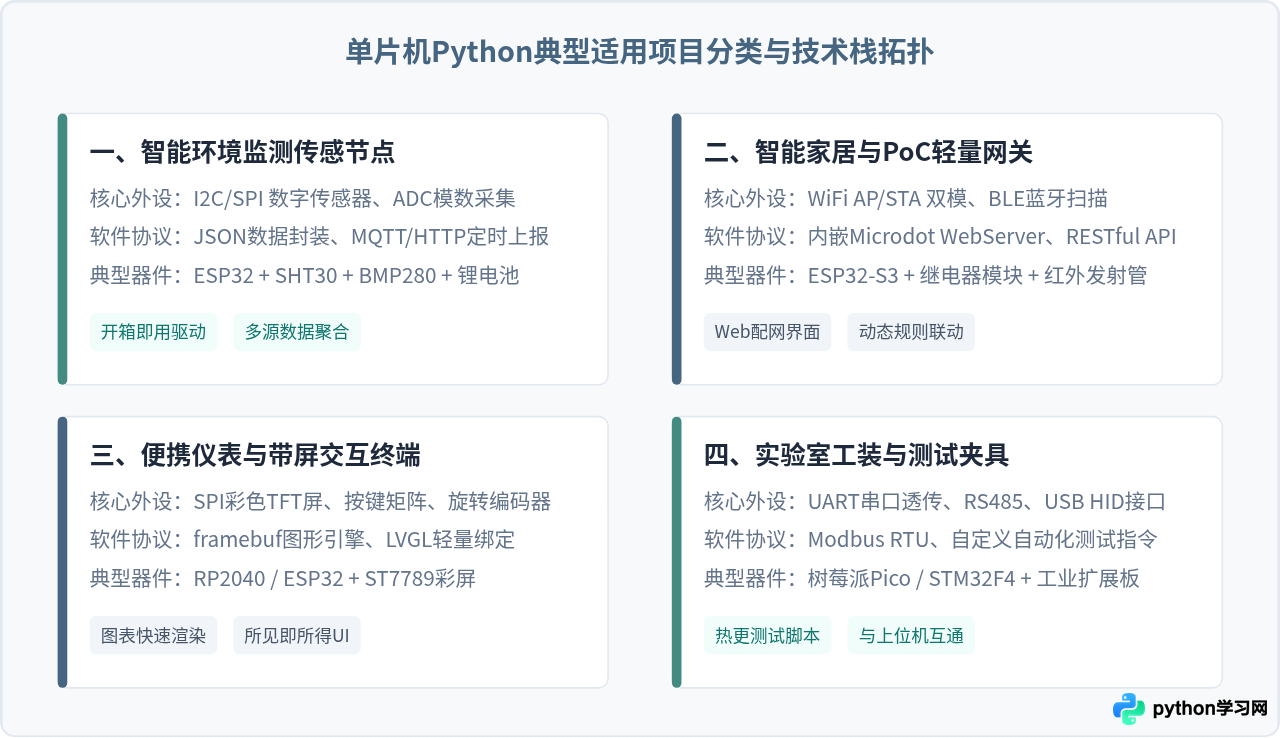Screen dimensions: 1280x738
Task: Click the Web配网界面 tag
Action: coord(768,332)
